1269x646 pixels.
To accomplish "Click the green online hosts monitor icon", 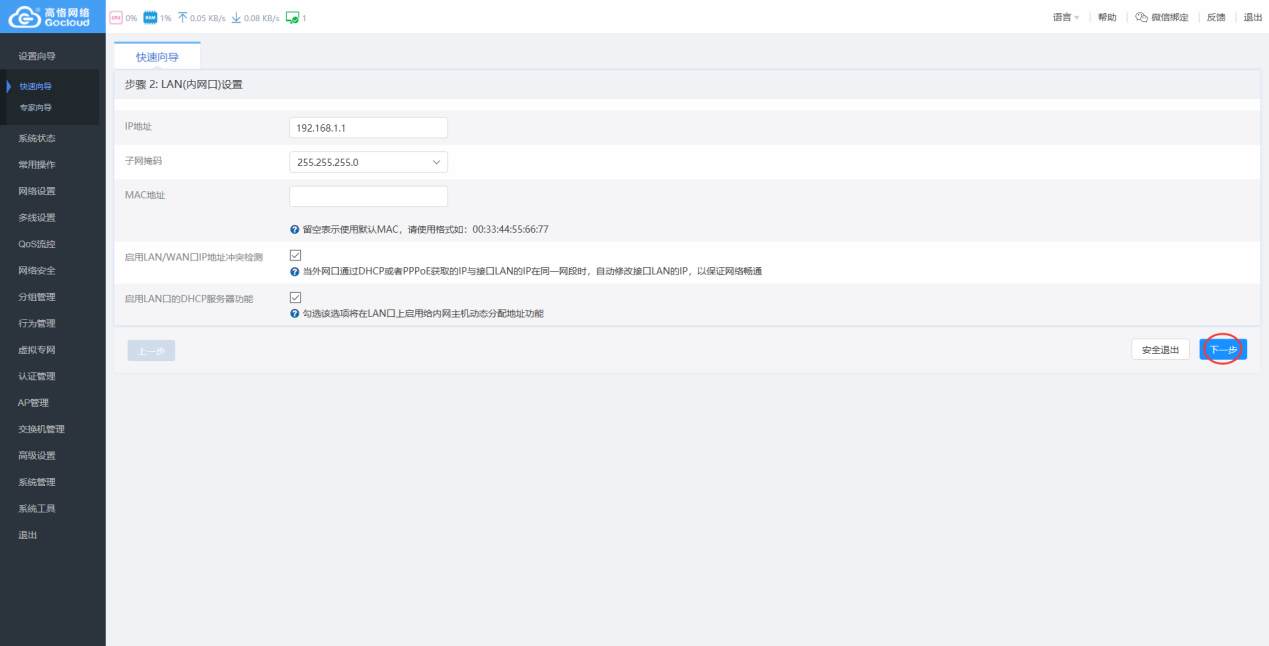I will click(292, 18).
